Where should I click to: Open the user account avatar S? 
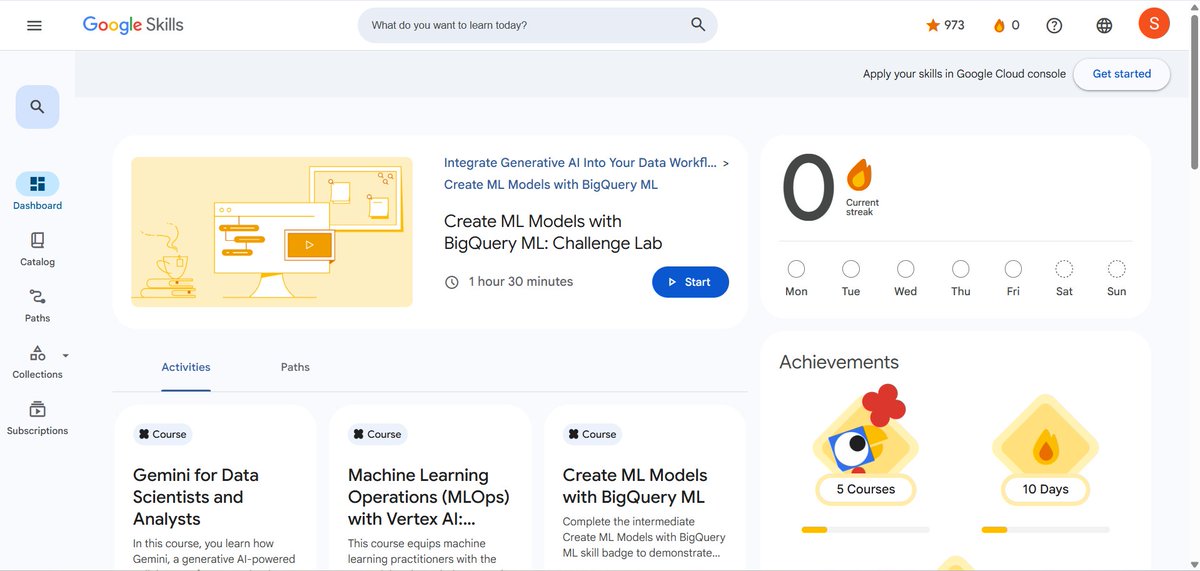pos(1154,24)
